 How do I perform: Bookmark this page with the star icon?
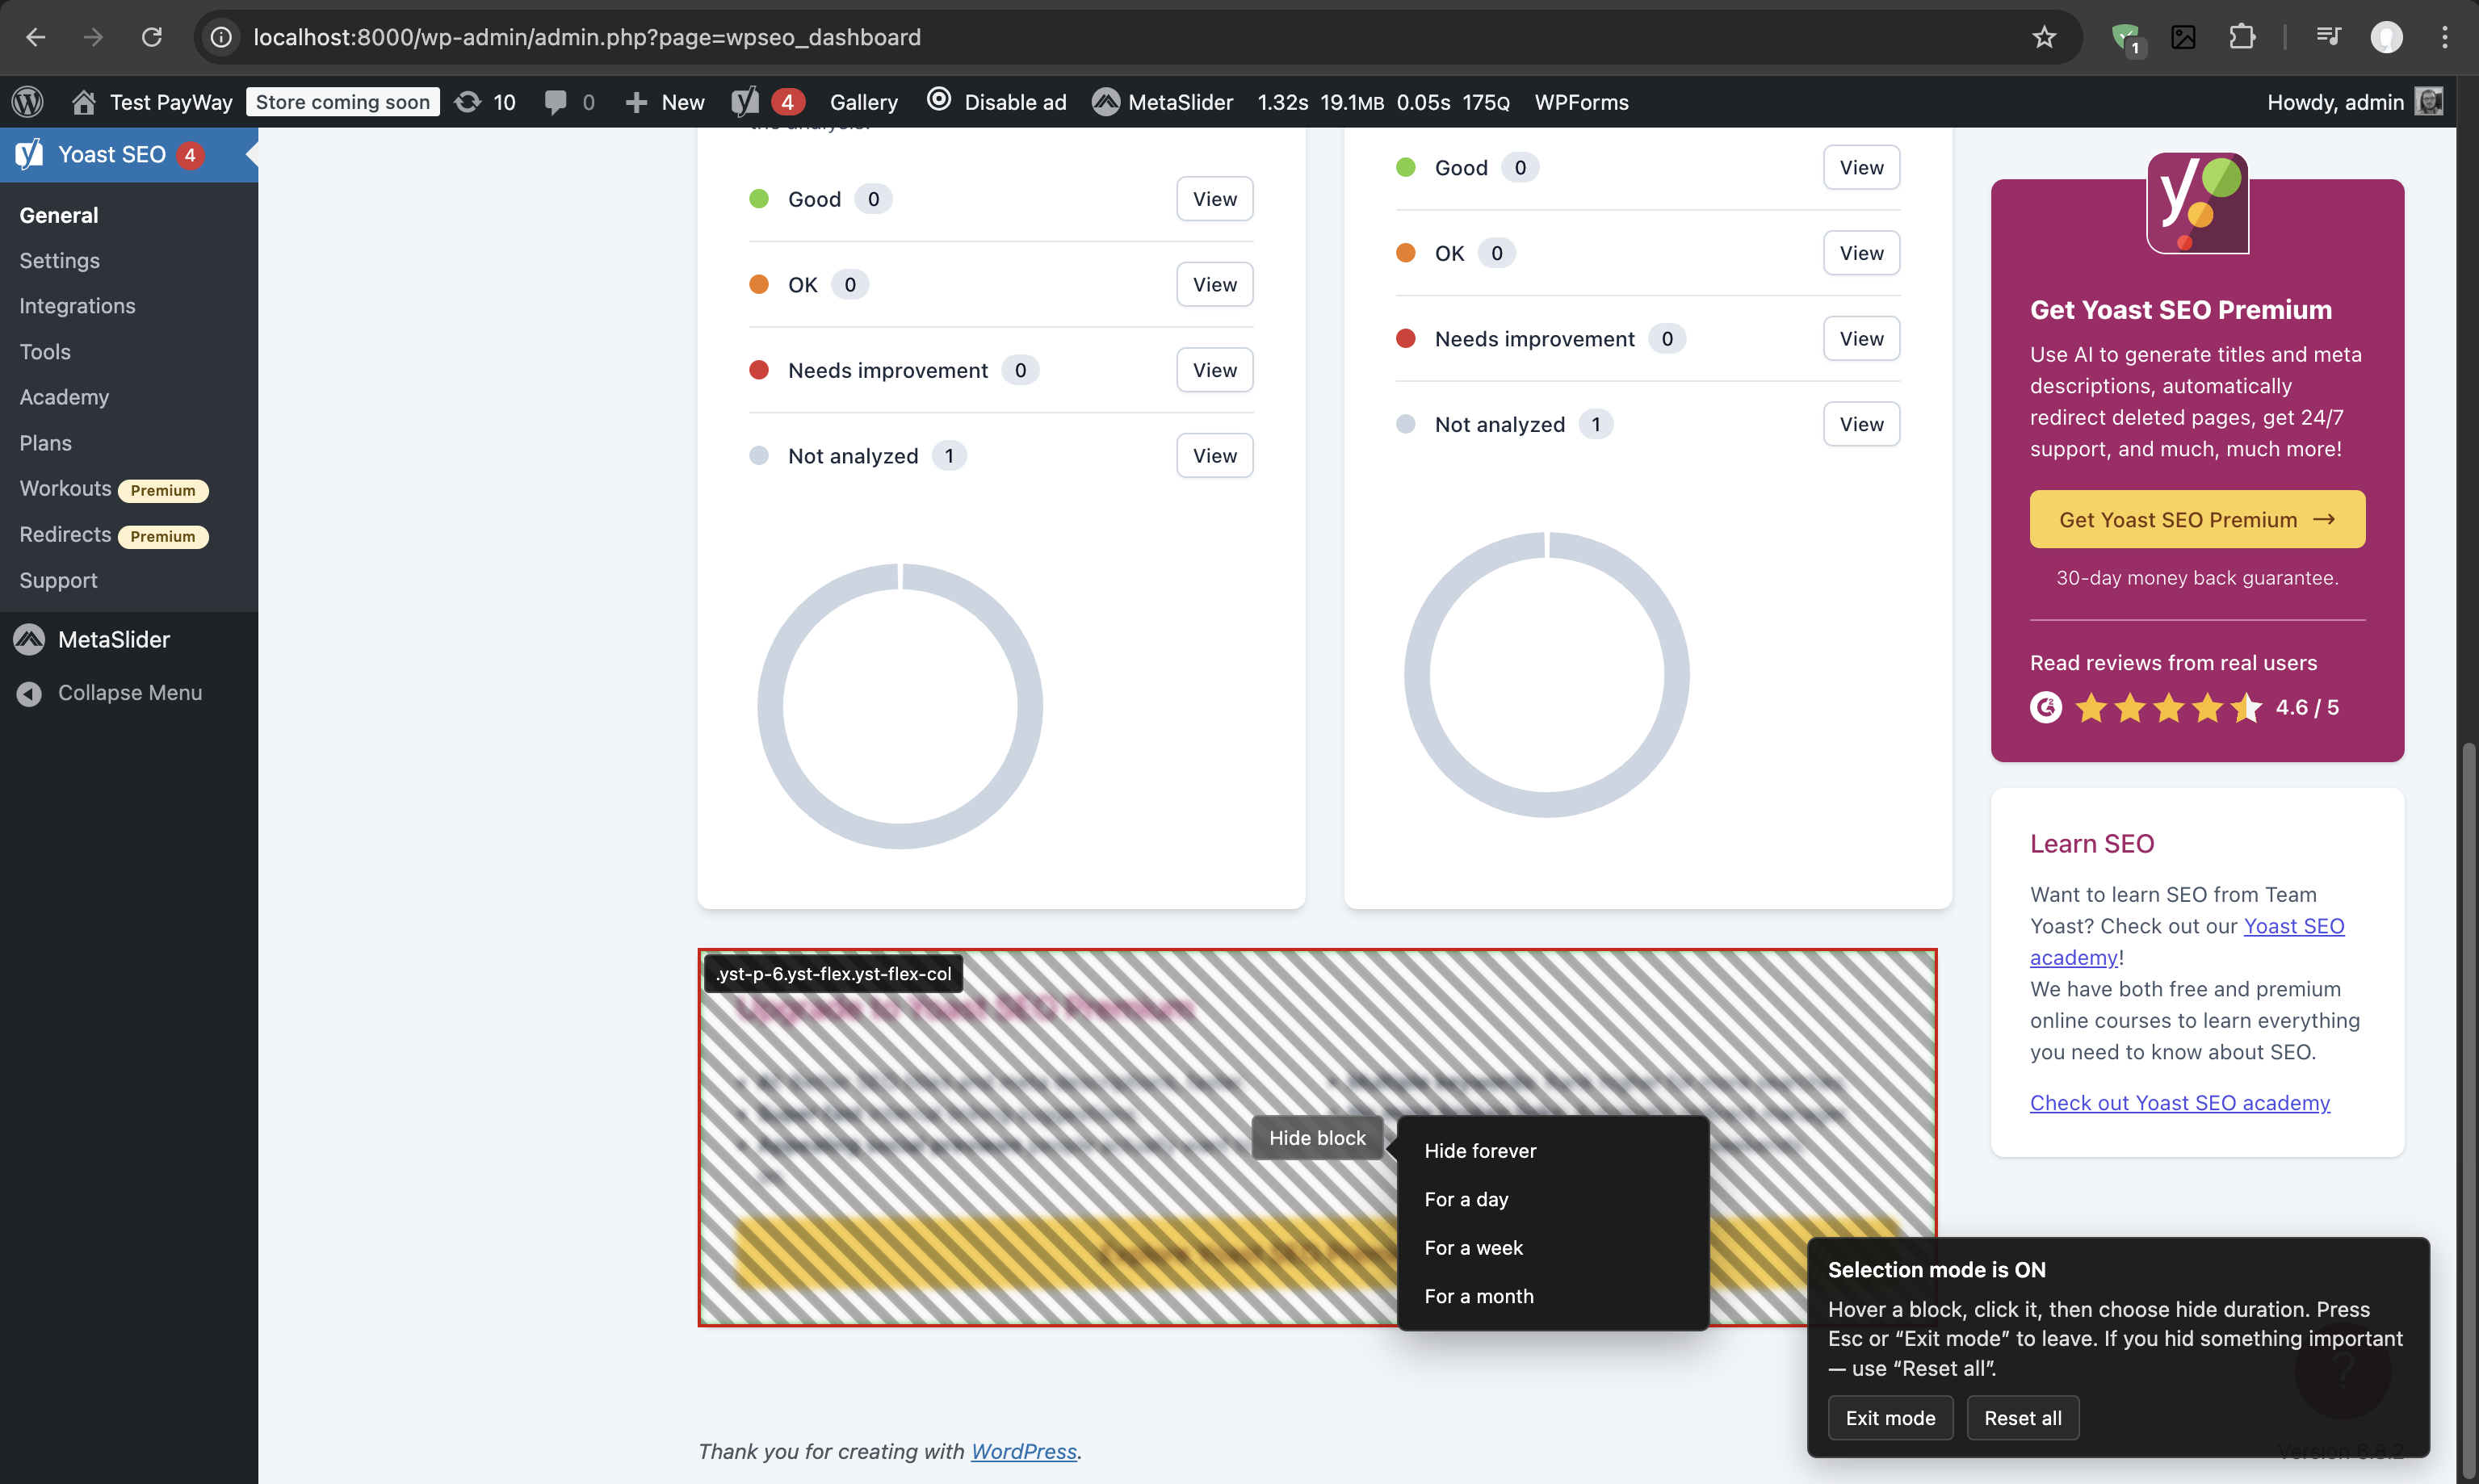pos(2044,37)
